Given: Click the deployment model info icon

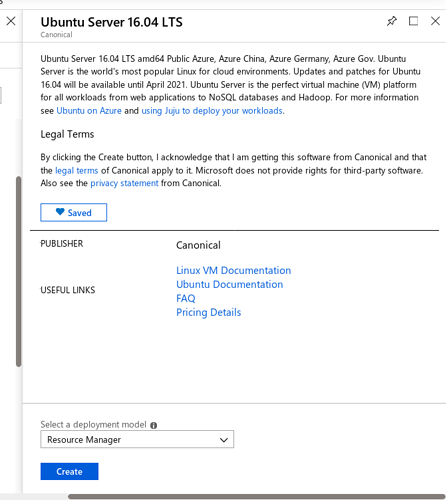Looking at the screenshot, I should [154, 425].
